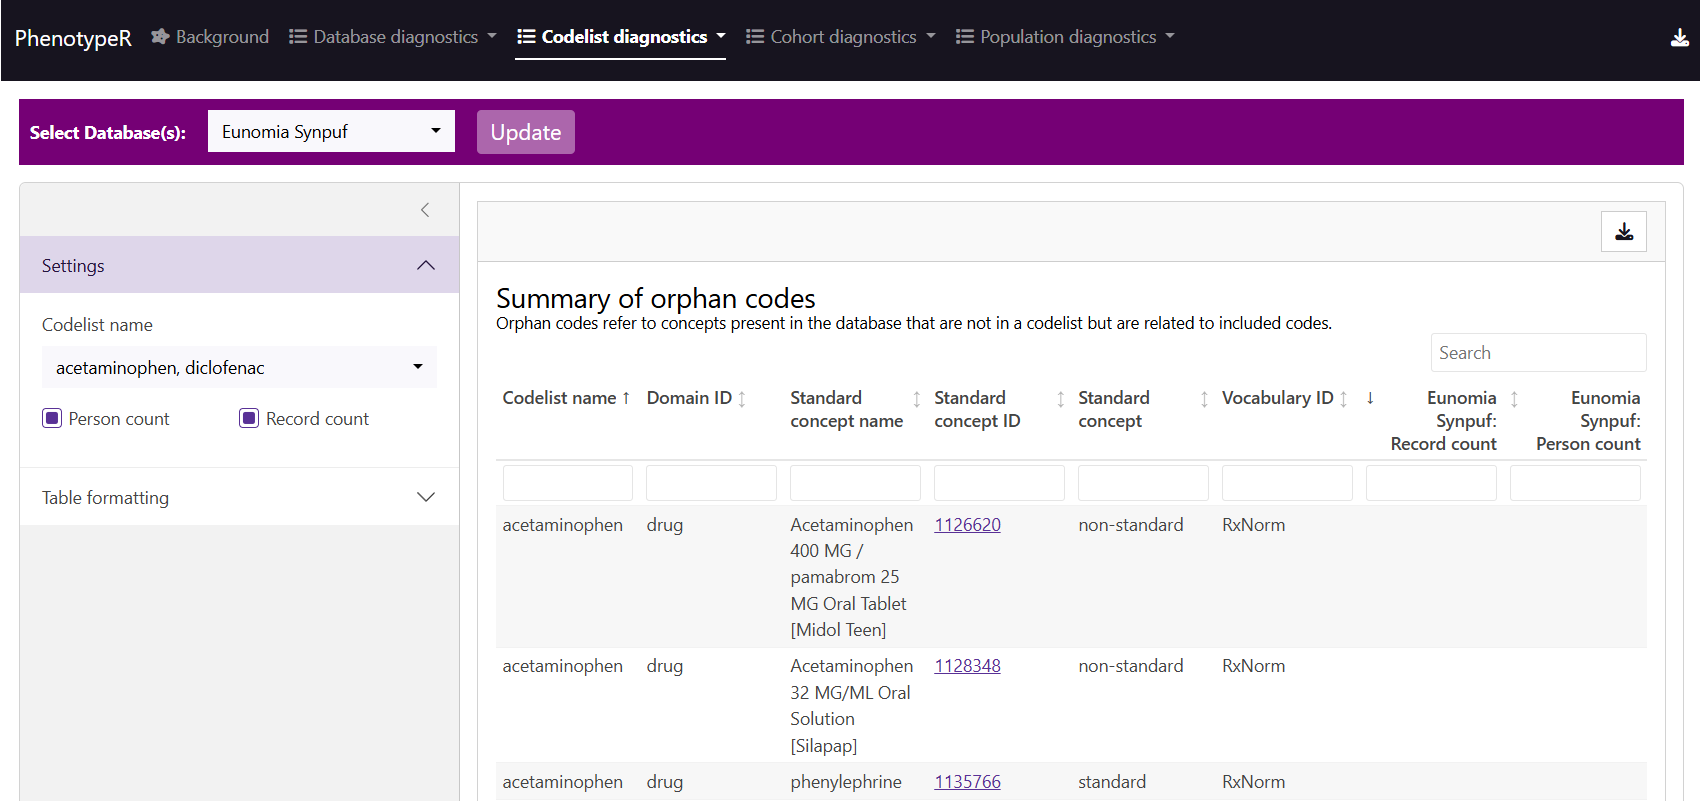Open concept ID 1126620 link
This screenshot has width=1700, height=801.
tap(967, 525)
